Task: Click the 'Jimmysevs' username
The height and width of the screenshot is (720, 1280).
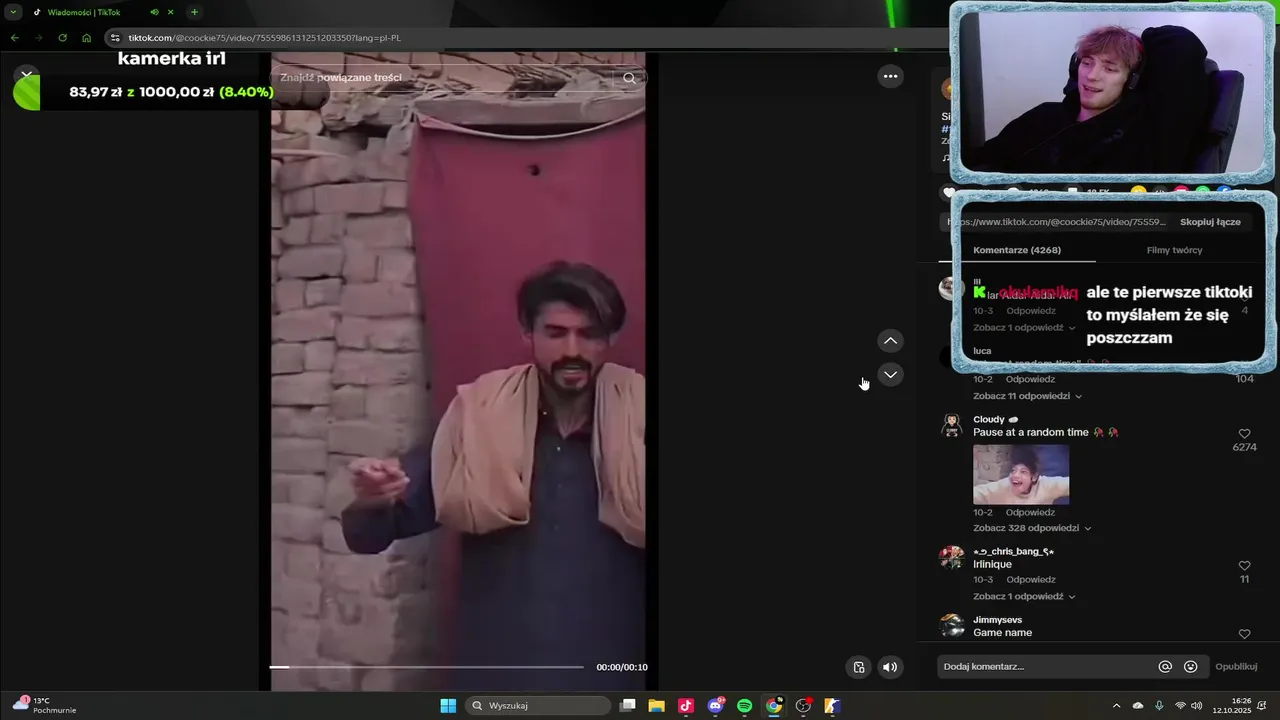Action: 997,620
